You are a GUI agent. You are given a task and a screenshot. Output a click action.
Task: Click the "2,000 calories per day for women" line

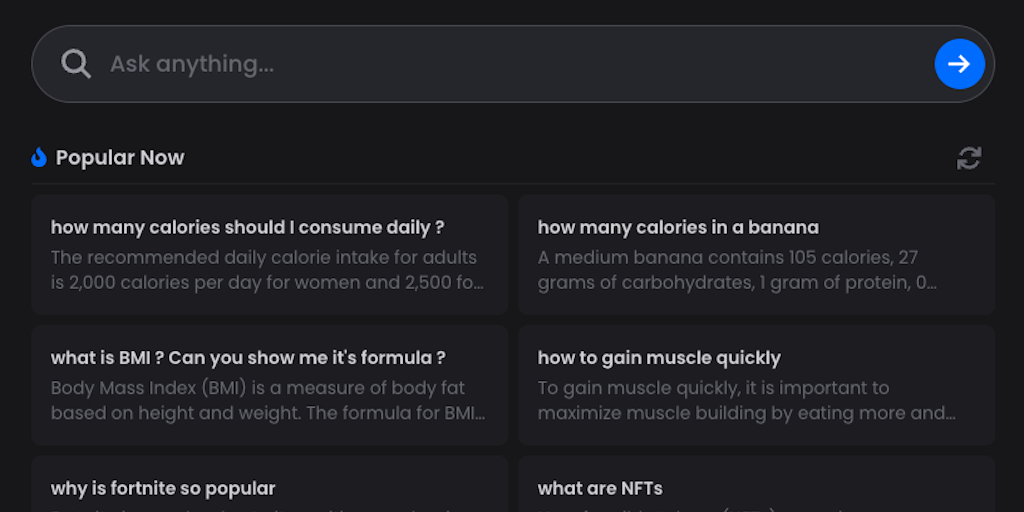click(267, 282)
